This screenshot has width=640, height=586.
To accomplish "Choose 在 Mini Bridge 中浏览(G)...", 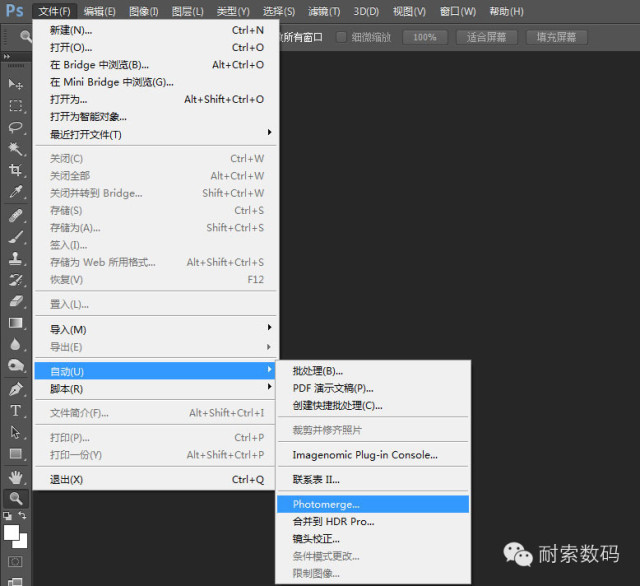I will pyautogui.click(x=156, y=82).
